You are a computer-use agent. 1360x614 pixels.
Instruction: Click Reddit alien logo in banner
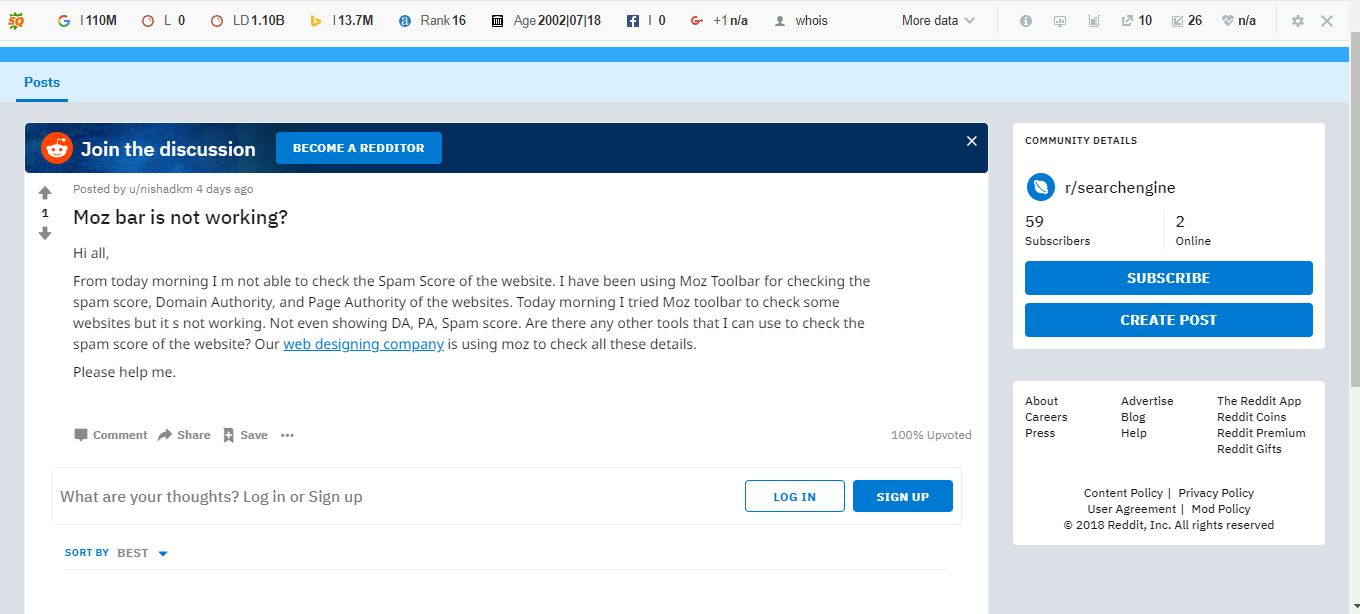pos(57,148)
